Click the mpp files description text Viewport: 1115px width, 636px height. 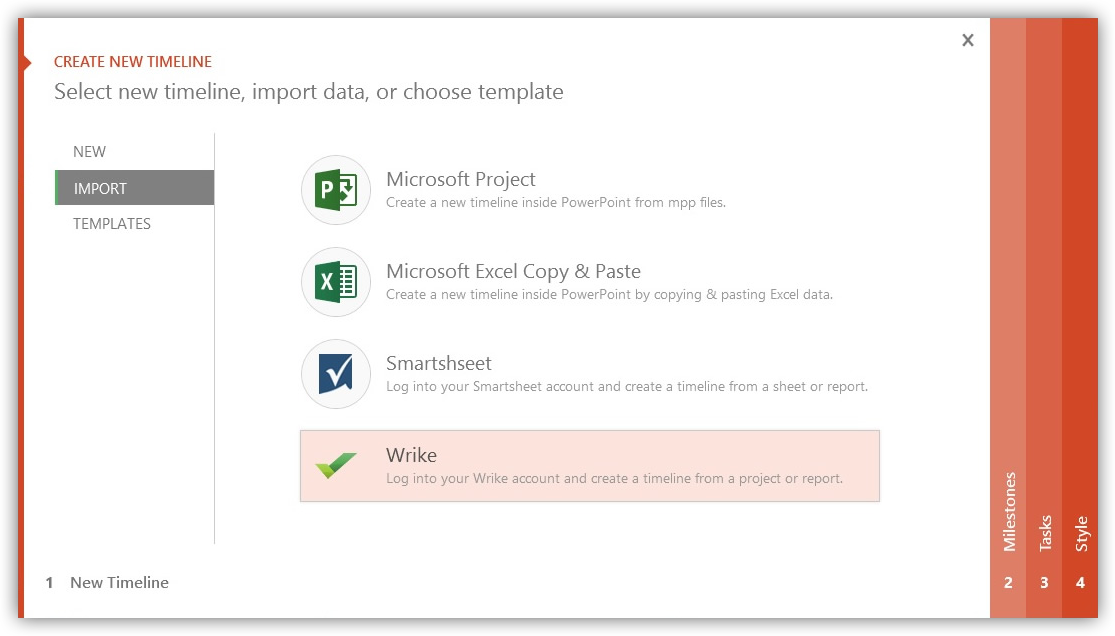(x=556, y=203)
